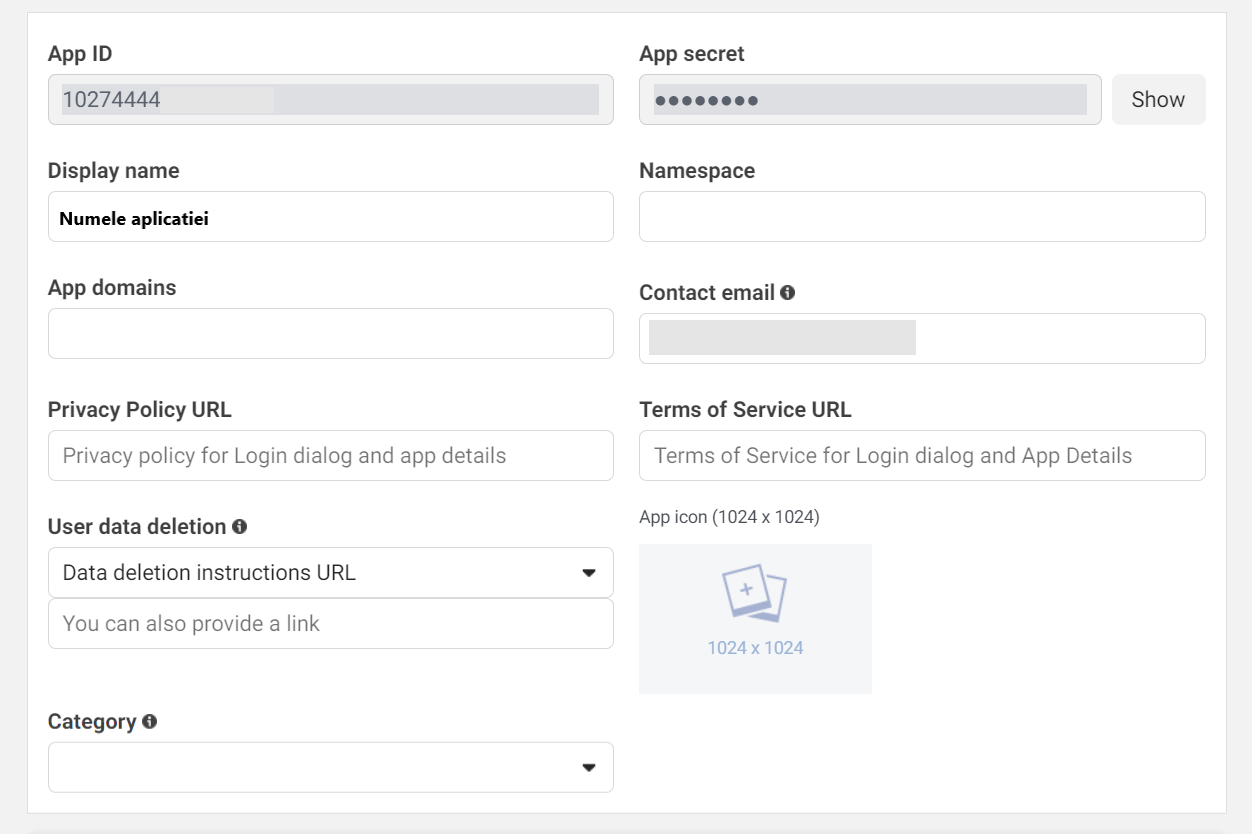The width and height of the screenshot is (1252, 834).
Task: Upload an image via the app icon placeholder
Action: [x=755, y=618]
